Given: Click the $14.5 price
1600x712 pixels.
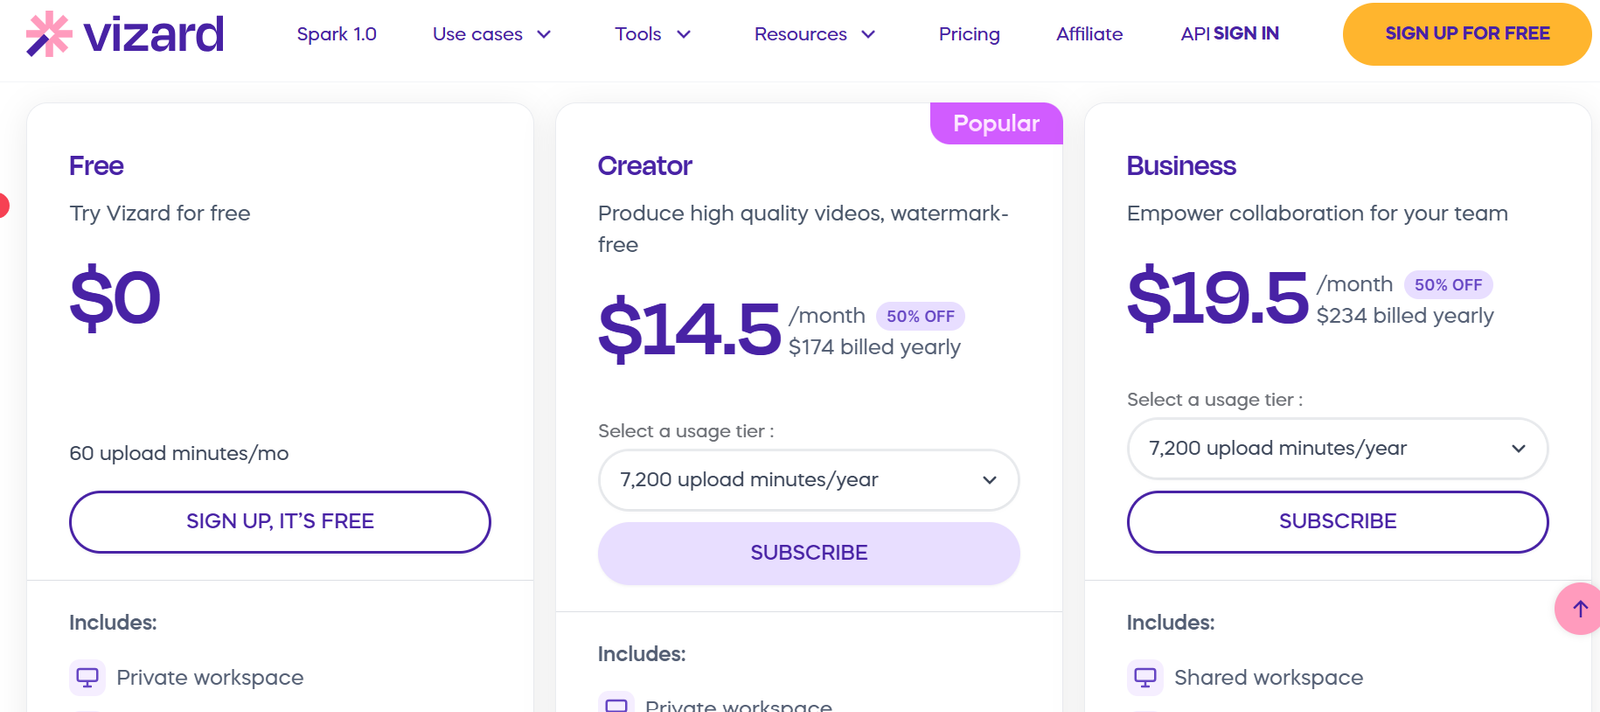Looking at the screenshot, I should click(x=689, y=329).
